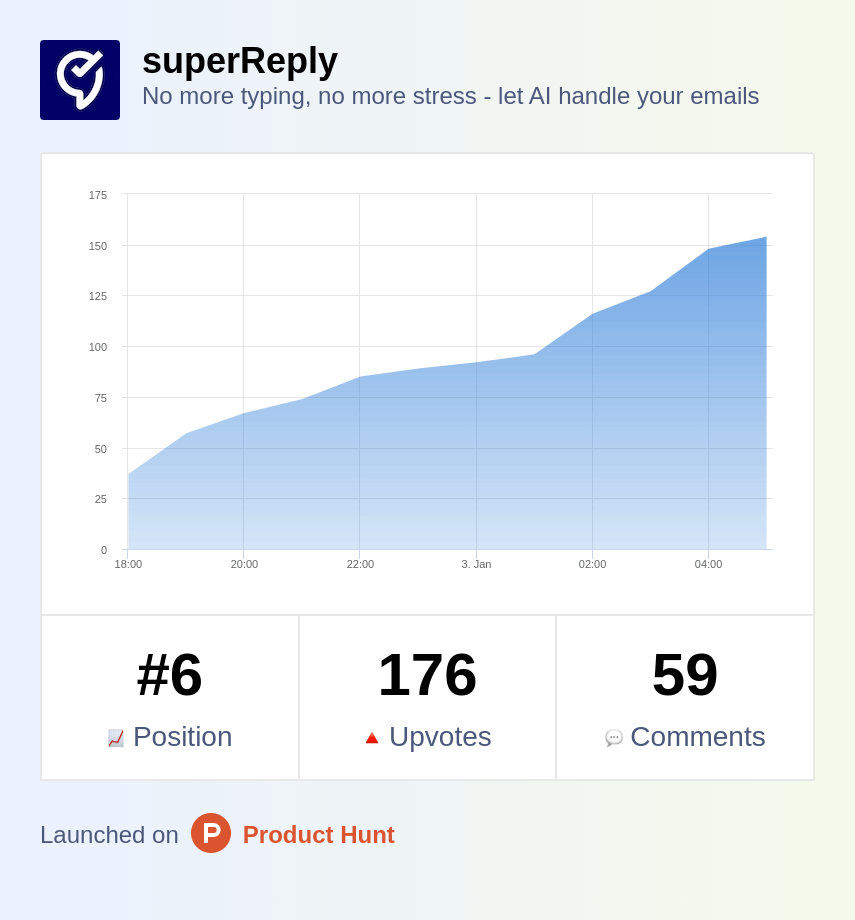Click the 3. Jan date axis label
The image size is (855, 920).
[x=476, y=564]
